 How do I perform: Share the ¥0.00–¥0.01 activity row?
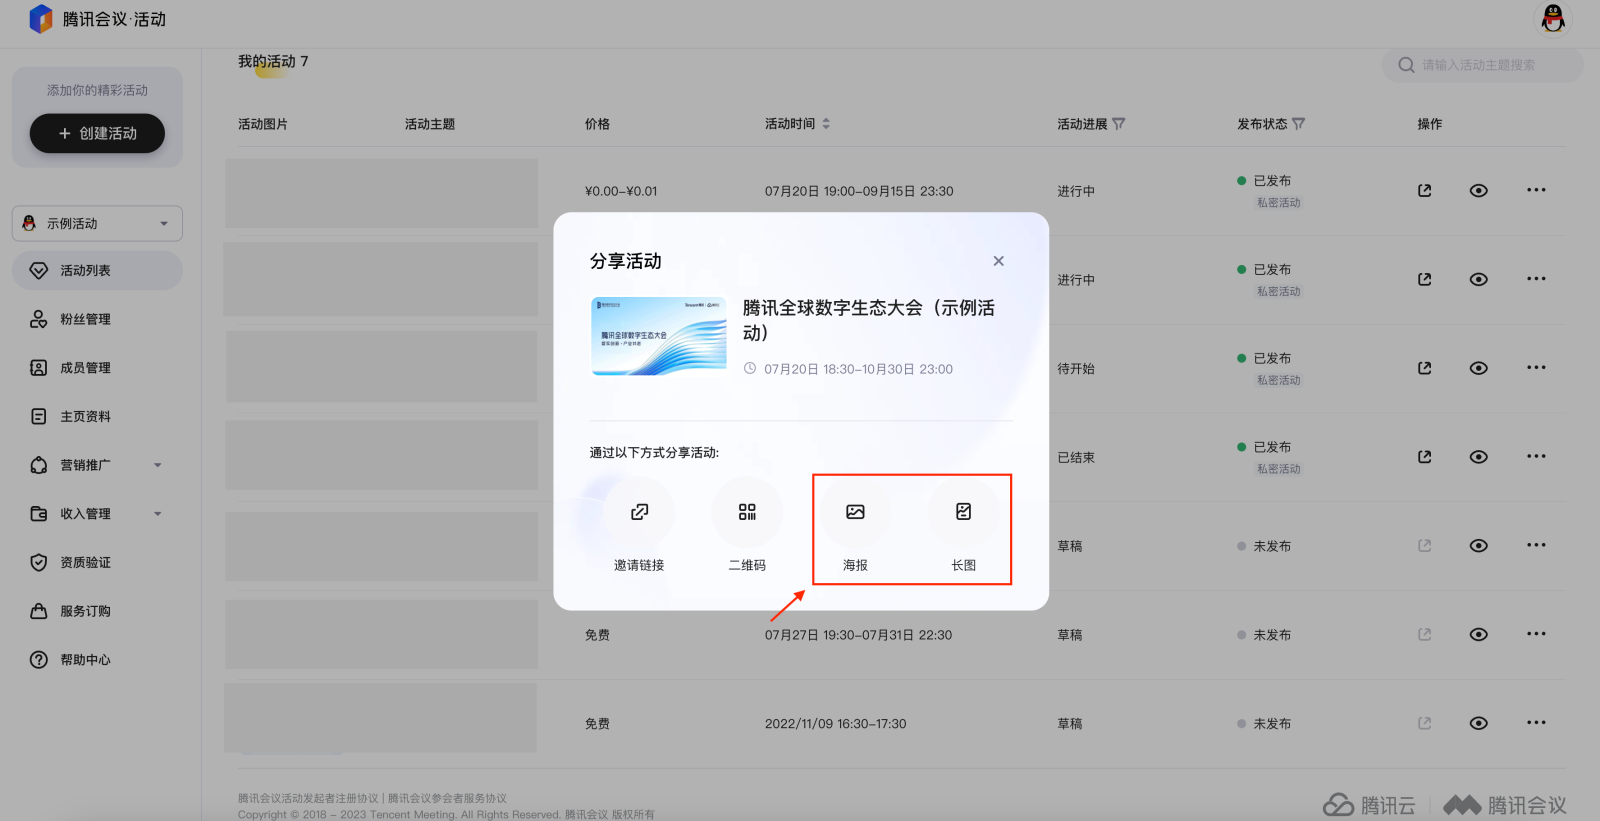tap(1425, 190)
